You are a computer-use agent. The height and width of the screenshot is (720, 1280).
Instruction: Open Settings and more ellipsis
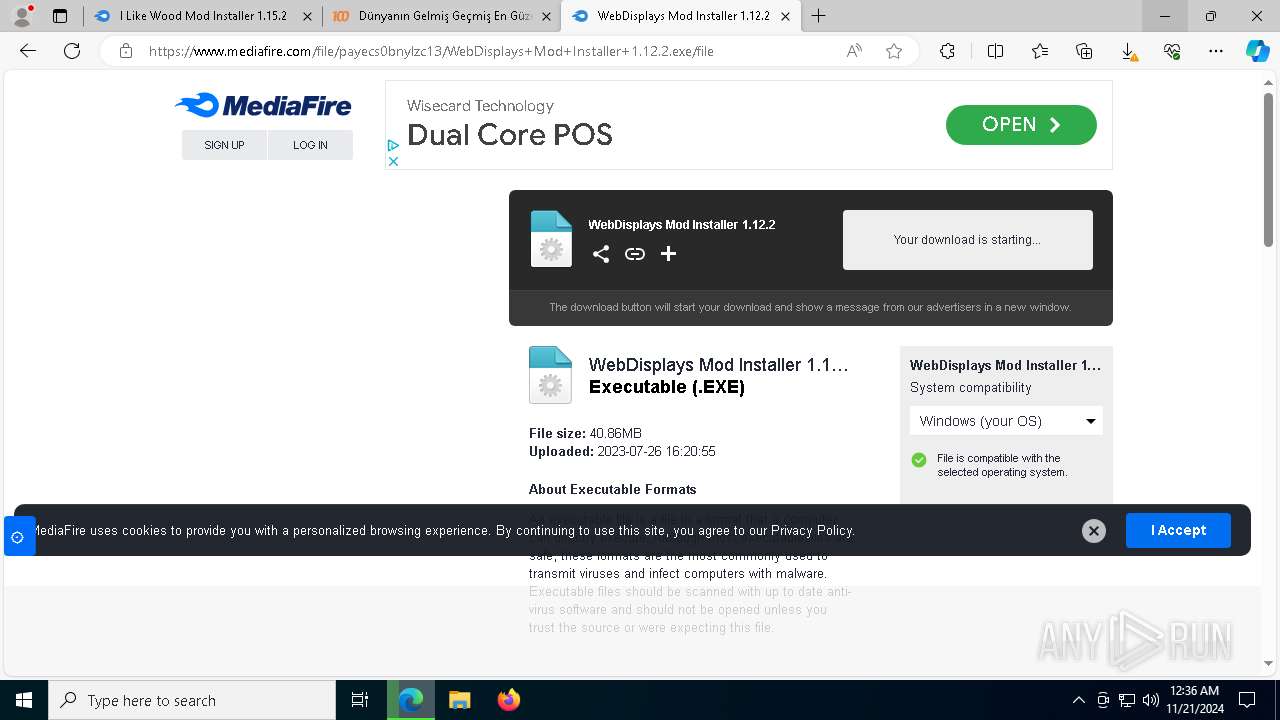point(1216,51)
